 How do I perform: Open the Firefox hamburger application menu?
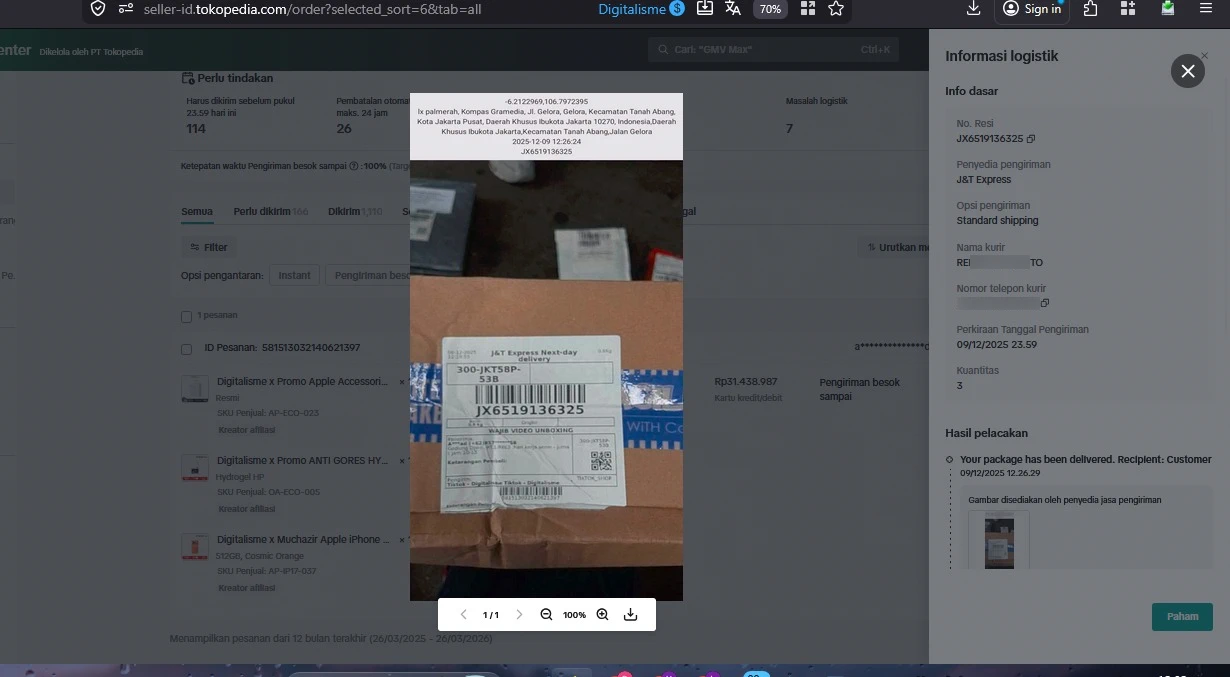[x=1206, y=9]
